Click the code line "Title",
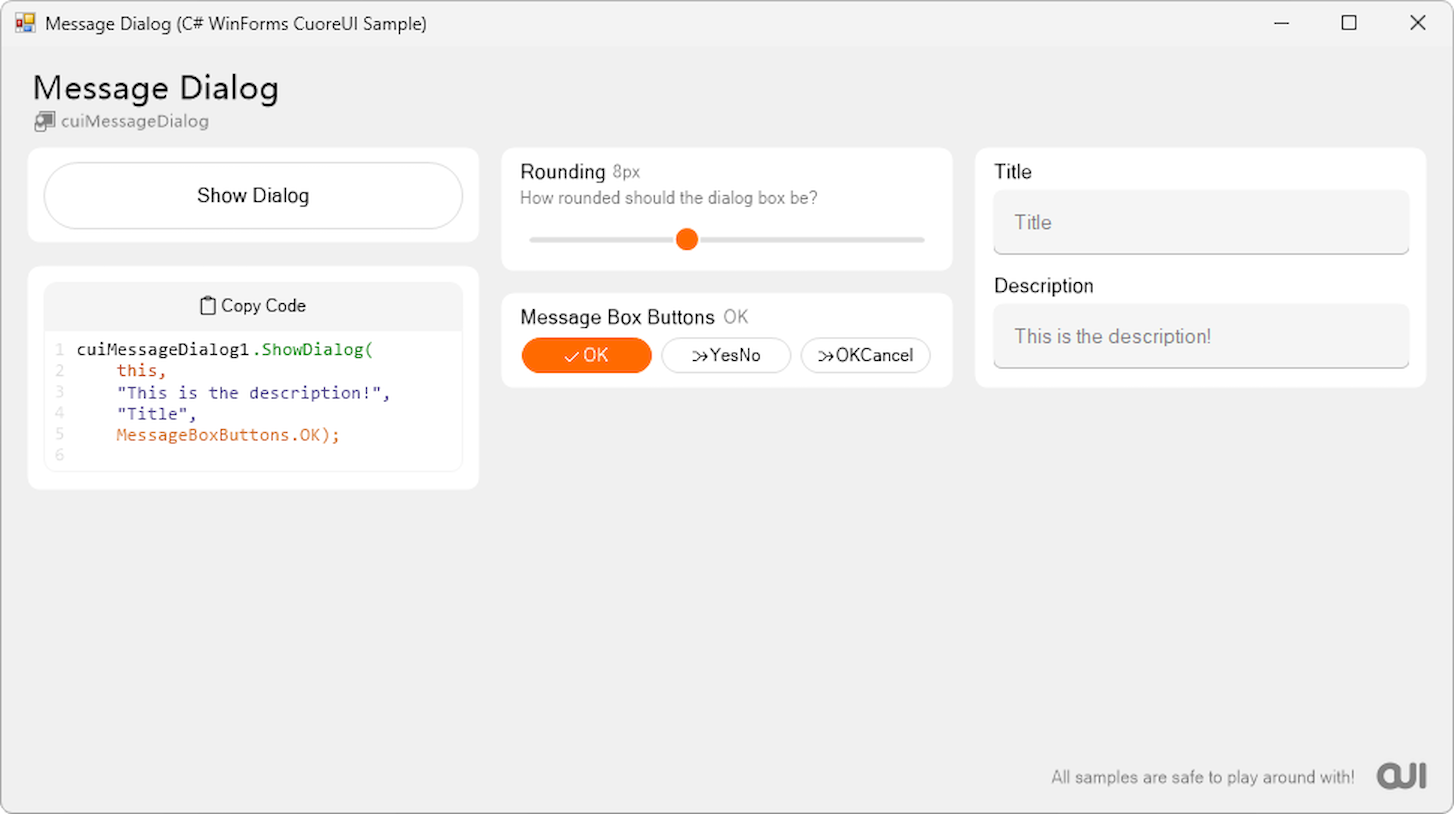This screenshot has height=814, width=1454. (x=157, y=413)
